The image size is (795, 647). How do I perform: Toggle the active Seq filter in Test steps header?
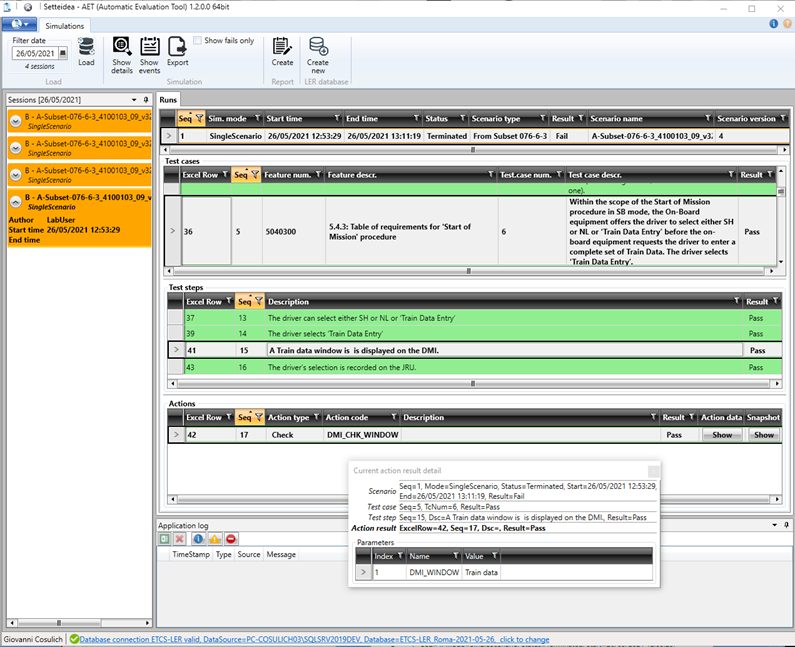[259, 301]
